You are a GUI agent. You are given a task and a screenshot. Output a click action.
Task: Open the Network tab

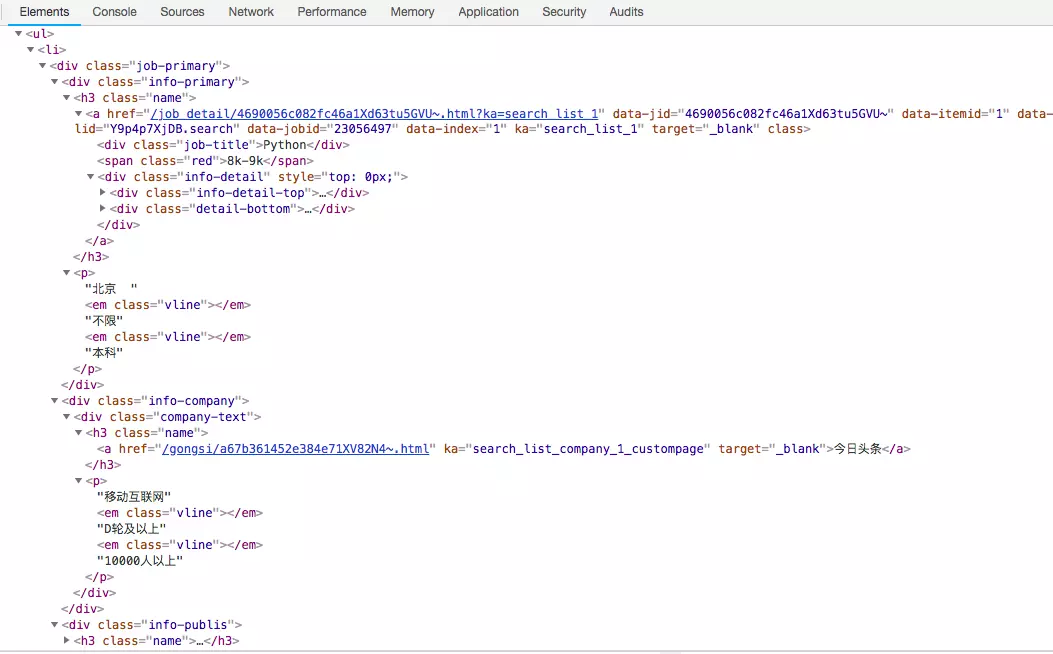coord(250,11)
